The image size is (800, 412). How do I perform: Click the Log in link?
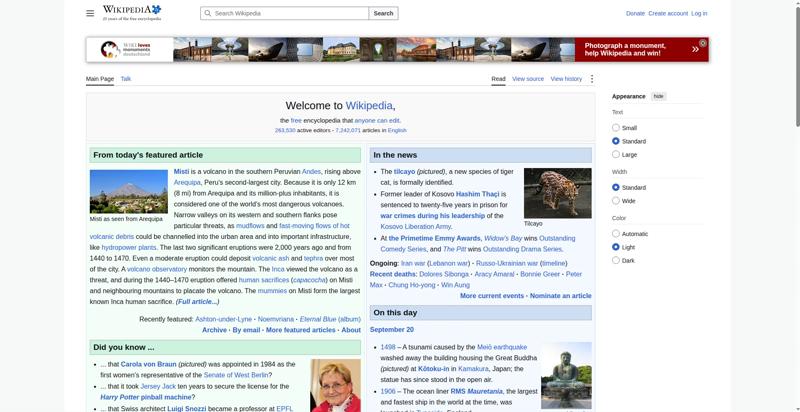tap(699, 13)
